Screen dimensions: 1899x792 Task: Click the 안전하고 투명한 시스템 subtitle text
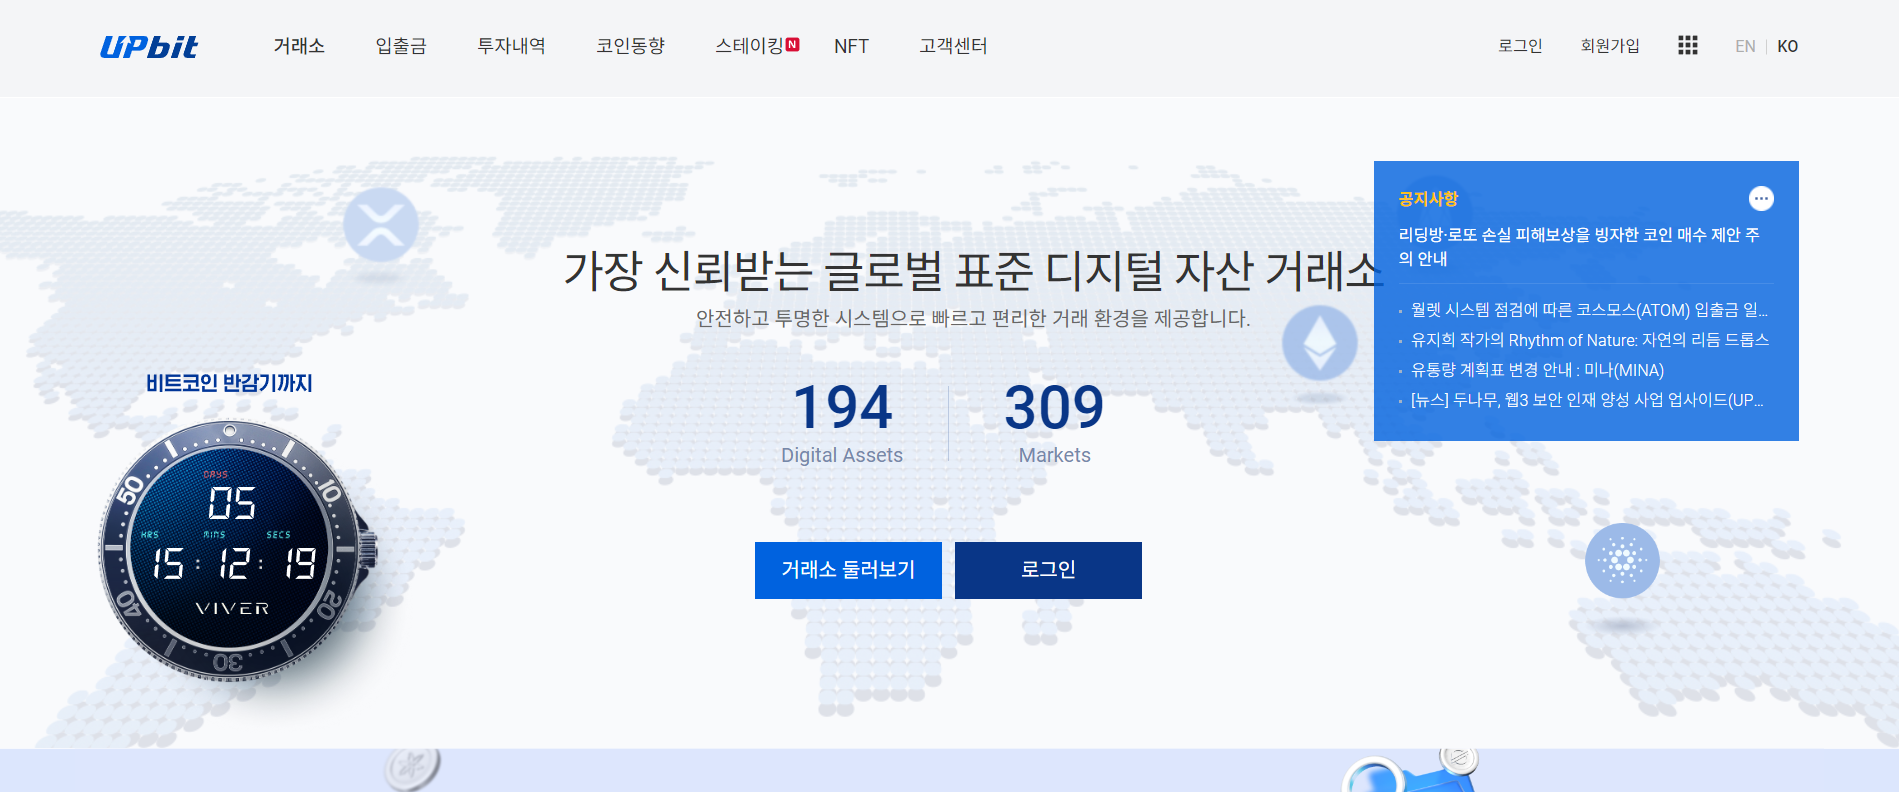[x=973, y=318]
